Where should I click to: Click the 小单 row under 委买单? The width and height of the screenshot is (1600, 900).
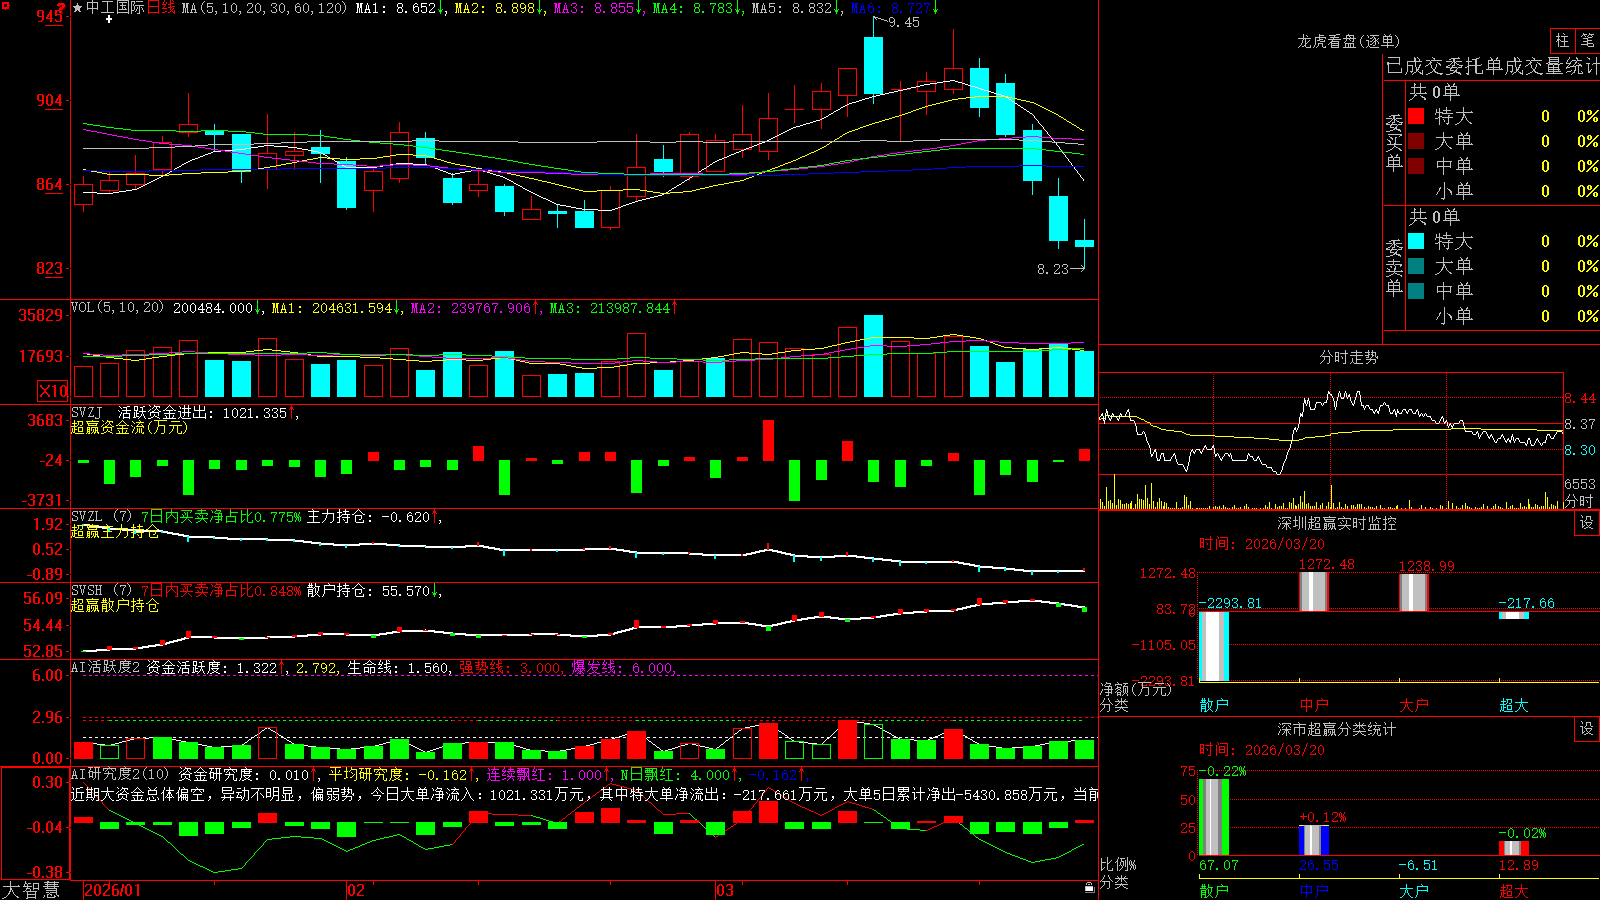pyautogui.click(x=1503, y=191)
